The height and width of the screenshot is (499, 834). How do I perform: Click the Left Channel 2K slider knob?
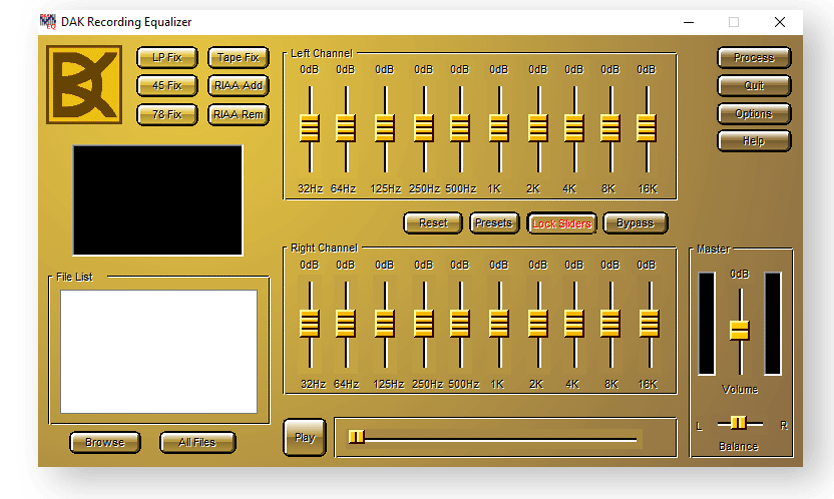click(x=538, y=128)
